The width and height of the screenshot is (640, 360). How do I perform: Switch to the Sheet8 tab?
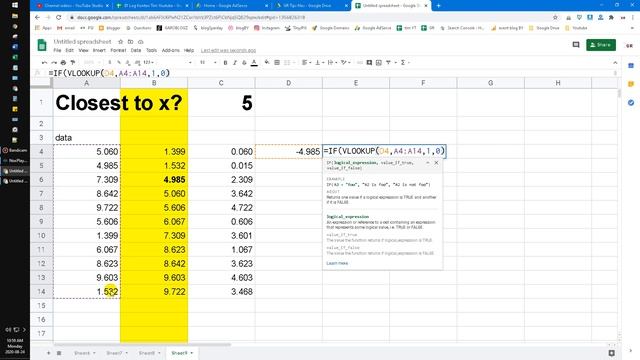tap(149, 353)
